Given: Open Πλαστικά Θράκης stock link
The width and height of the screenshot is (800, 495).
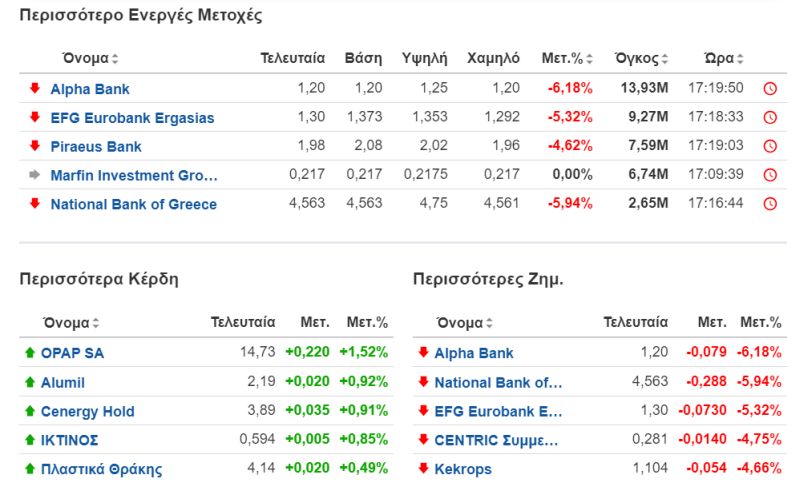Looking at the screenshot, I should [101, 469].
